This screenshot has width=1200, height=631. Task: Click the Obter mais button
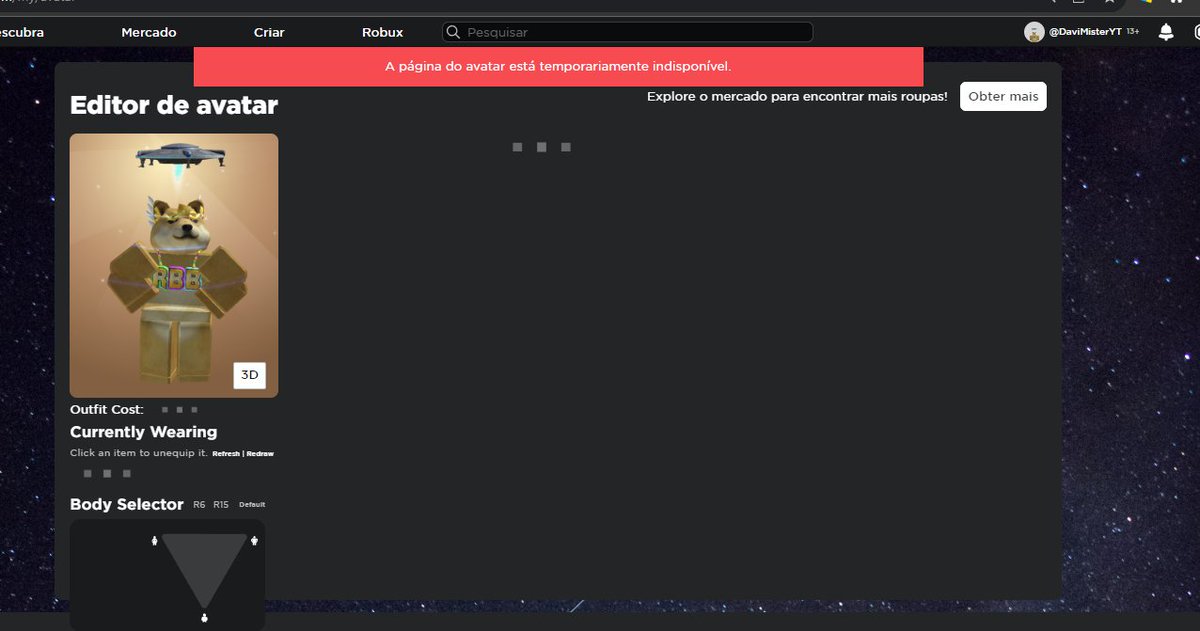pos(1003,96)
